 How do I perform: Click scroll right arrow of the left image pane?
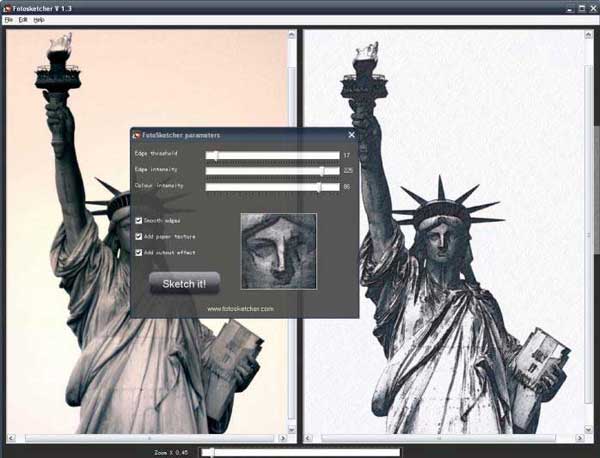[x=283, y=438]
